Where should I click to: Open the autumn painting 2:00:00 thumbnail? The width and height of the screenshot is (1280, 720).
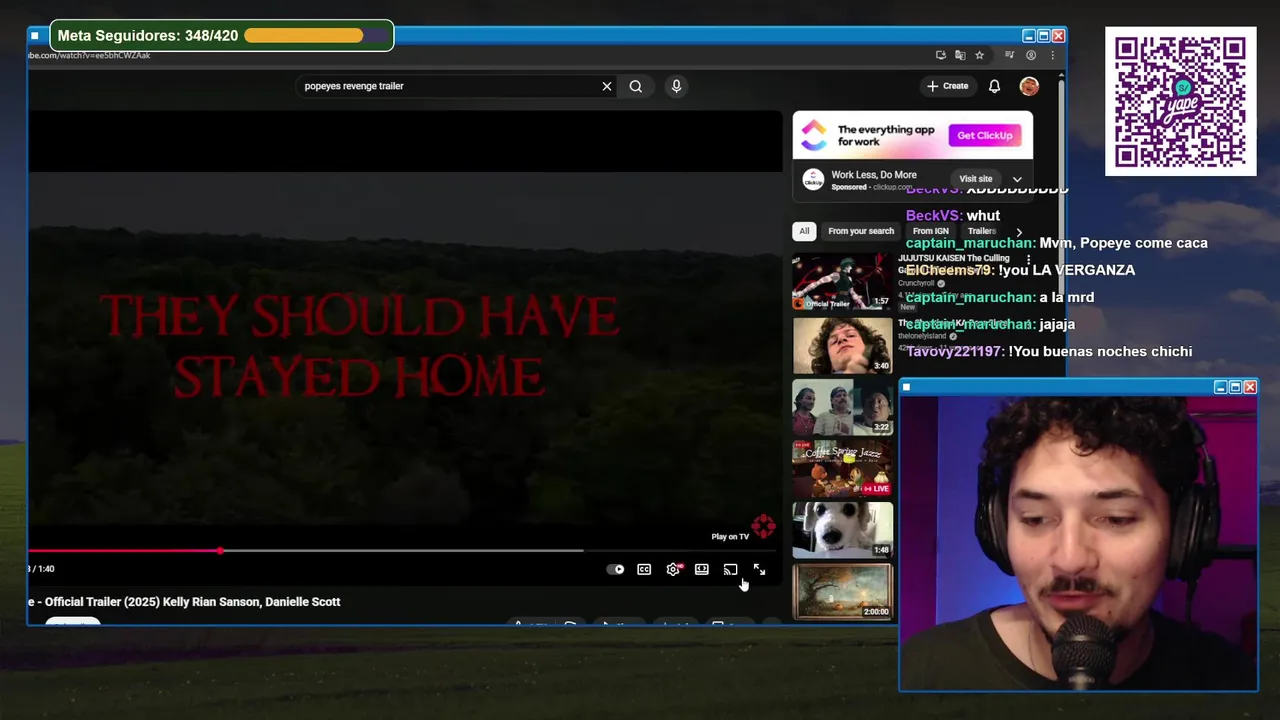[842, 591]
